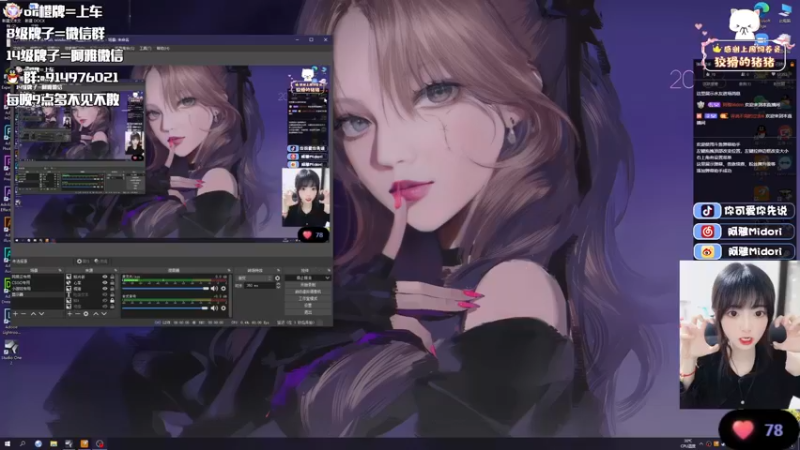Mute the second audio mixer channel speaker icon

click(214, 308)
